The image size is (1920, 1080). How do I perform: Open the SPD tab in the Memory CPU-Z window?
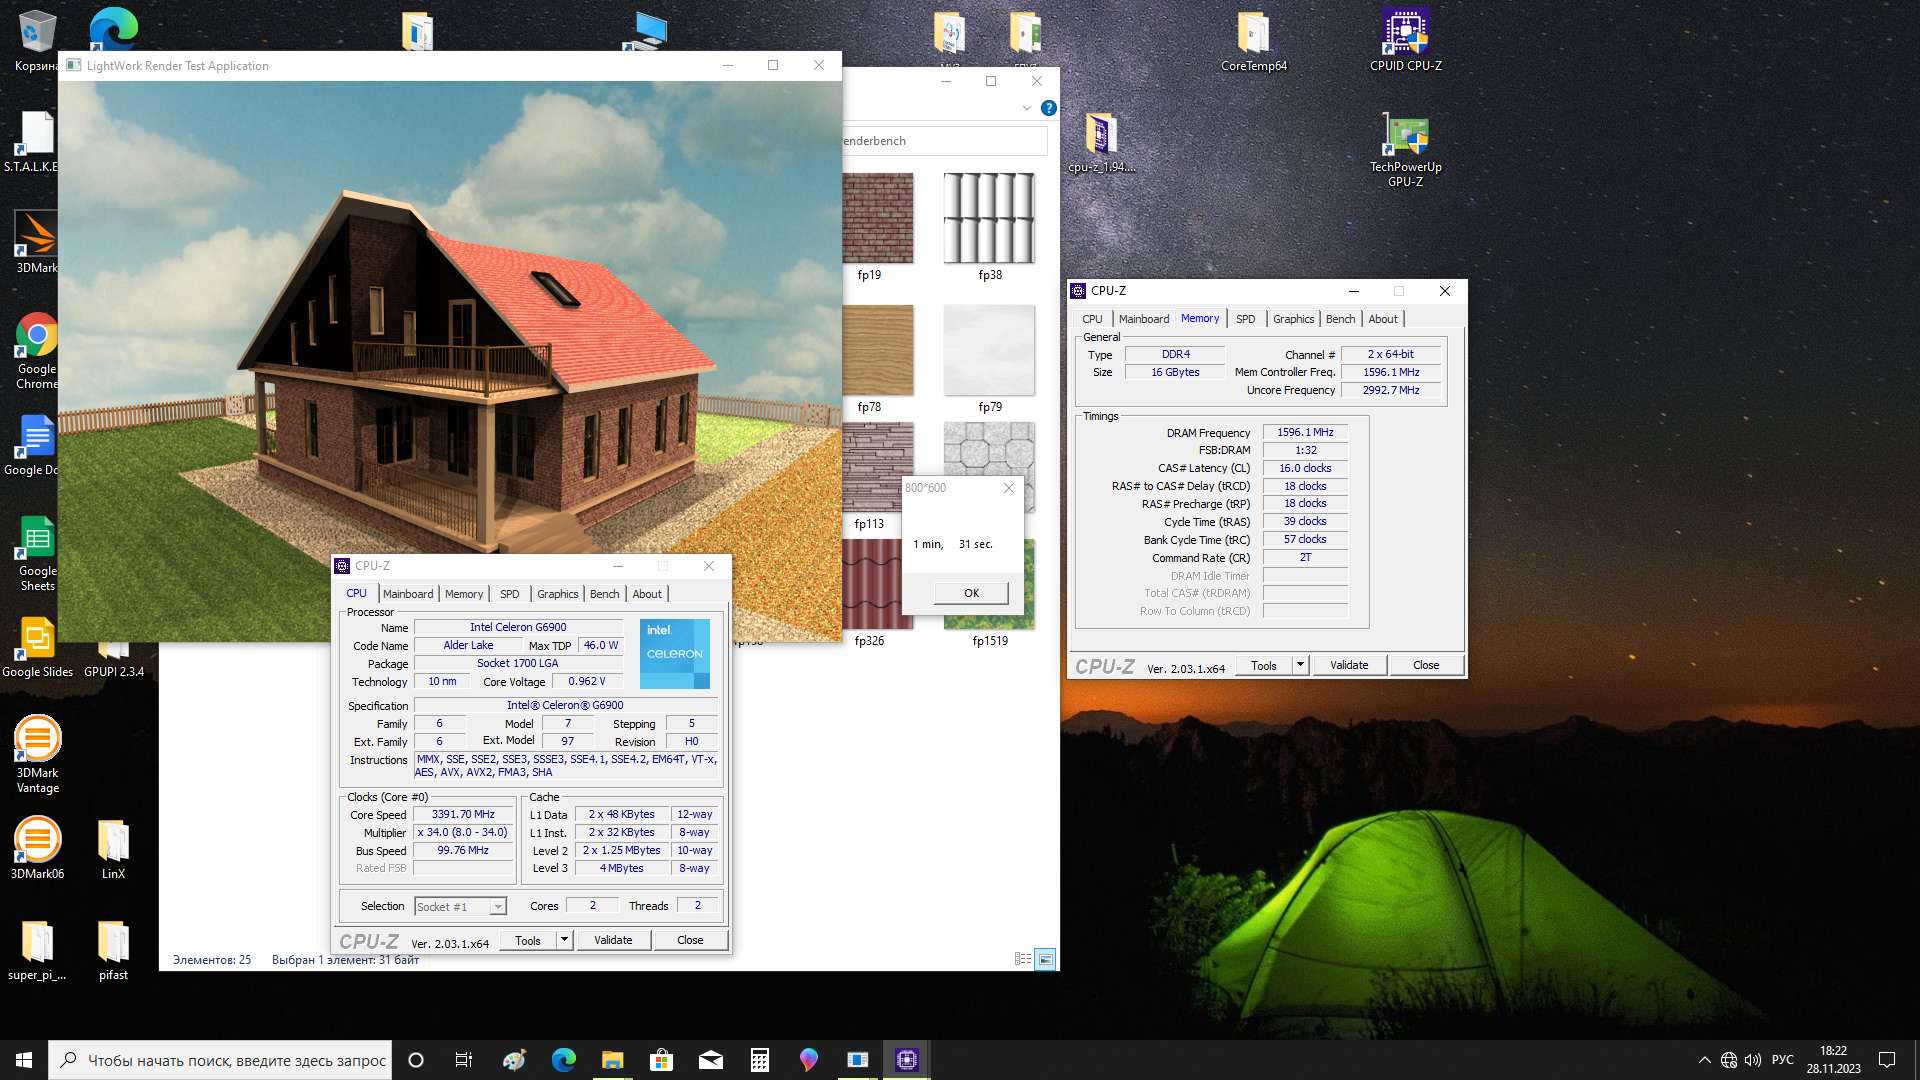(1245, 319)
